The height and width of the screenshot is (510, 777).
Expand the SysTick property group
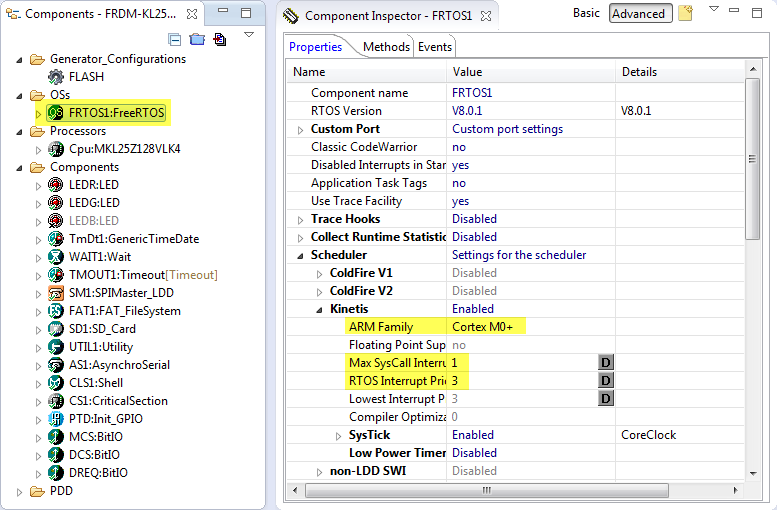[x=338, y=436]
